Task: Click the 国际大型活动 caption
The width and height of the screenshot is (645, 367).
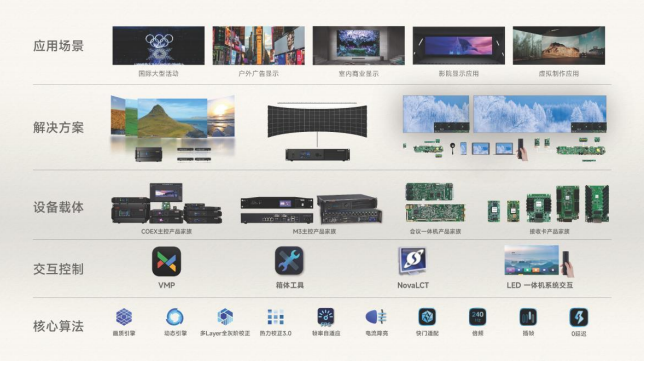Action: [x=158, y=74]
